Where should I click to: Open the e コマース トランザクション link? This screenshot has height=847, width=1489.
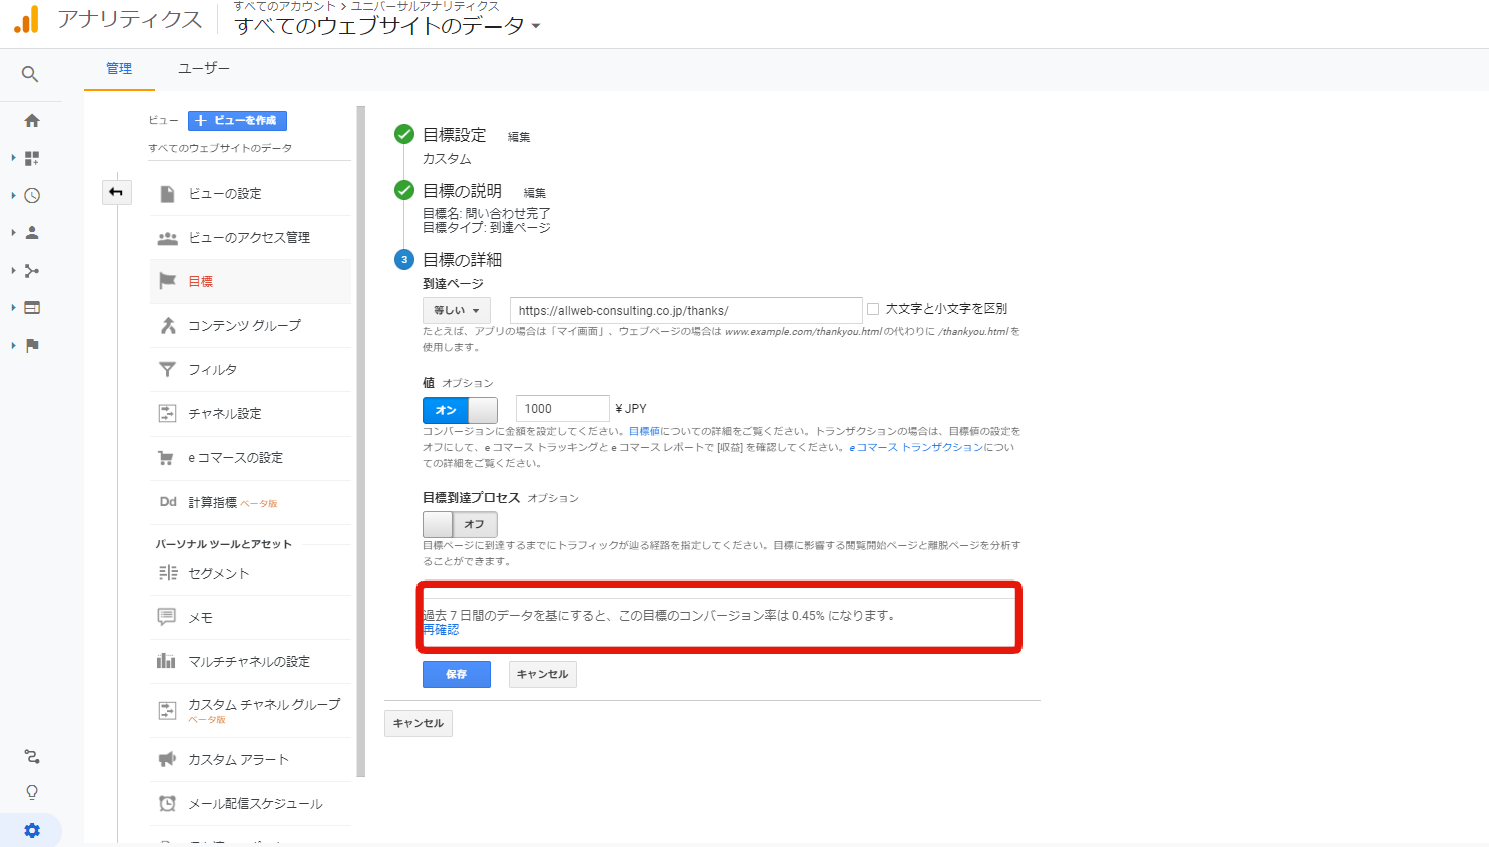(x=917, y=448)
